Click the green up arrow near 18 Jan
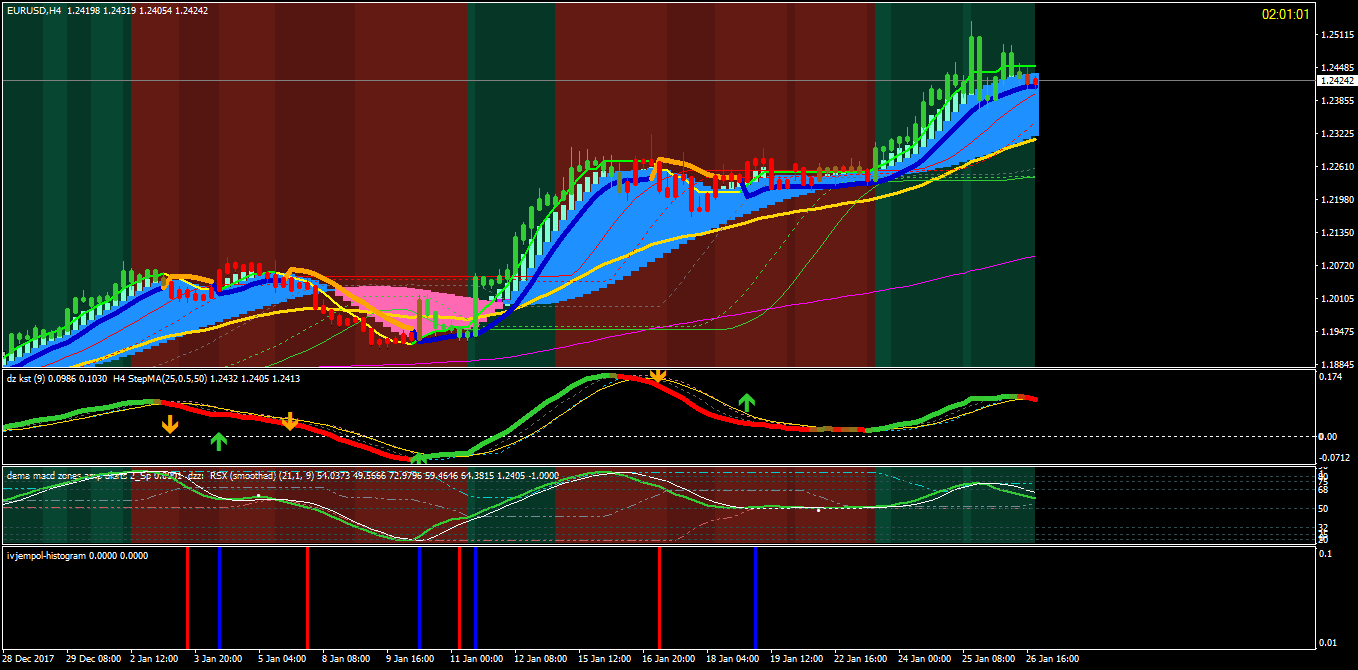 [x=747, y=402]
